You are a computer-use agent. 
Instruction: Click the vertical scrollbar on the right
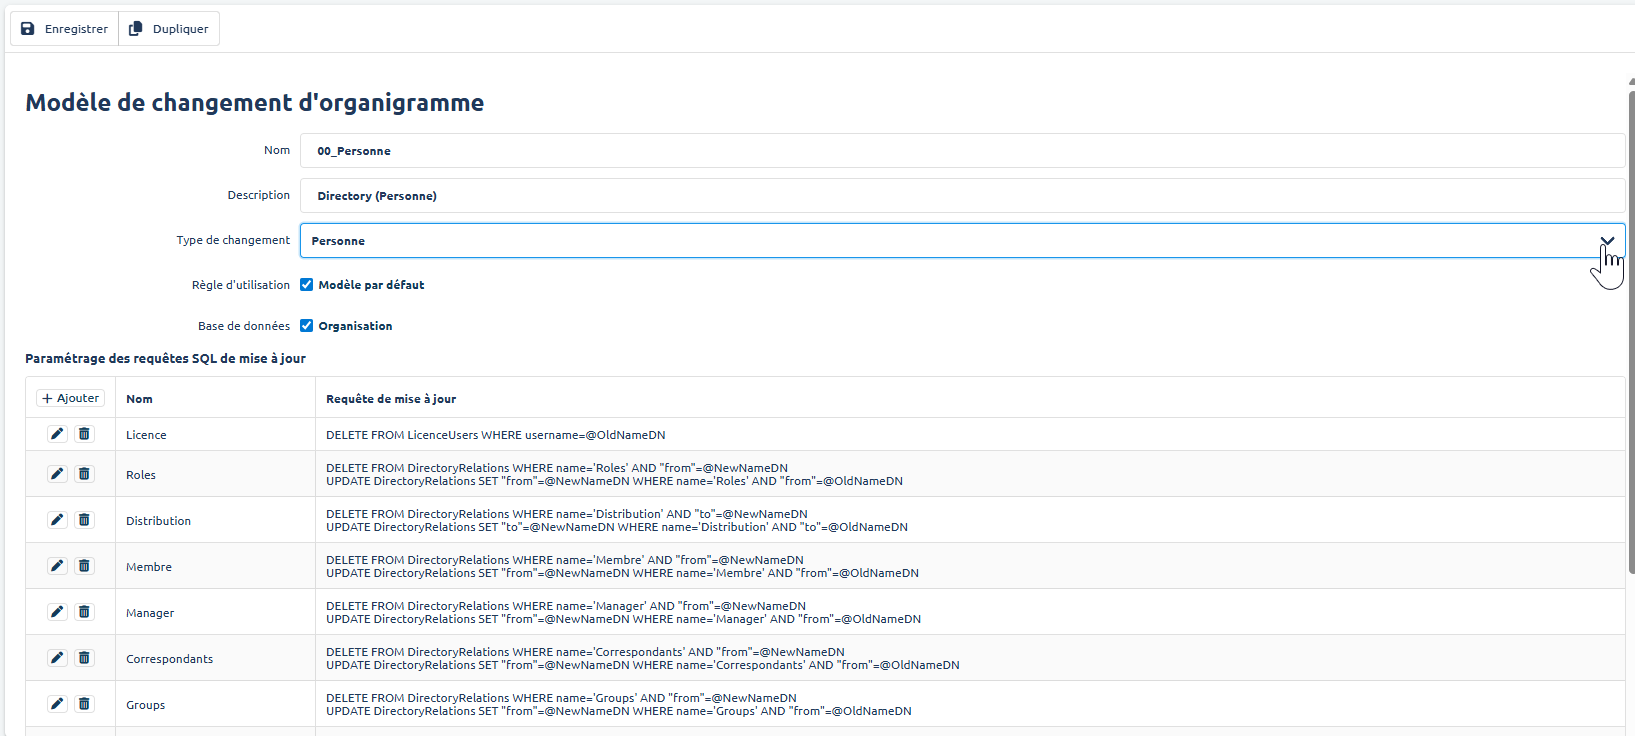coord(1631,330)
